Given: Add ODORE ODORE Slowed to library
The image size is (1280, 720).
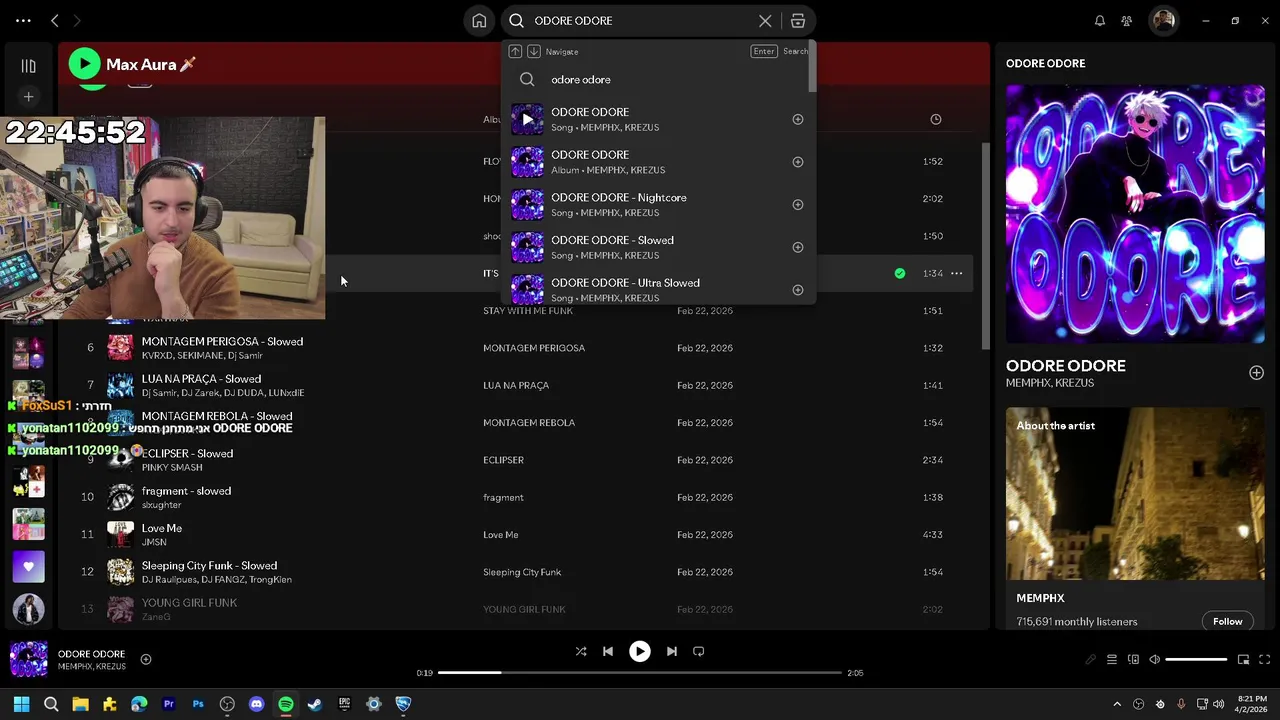Looking at the screenshot, I should pos(798,247).
